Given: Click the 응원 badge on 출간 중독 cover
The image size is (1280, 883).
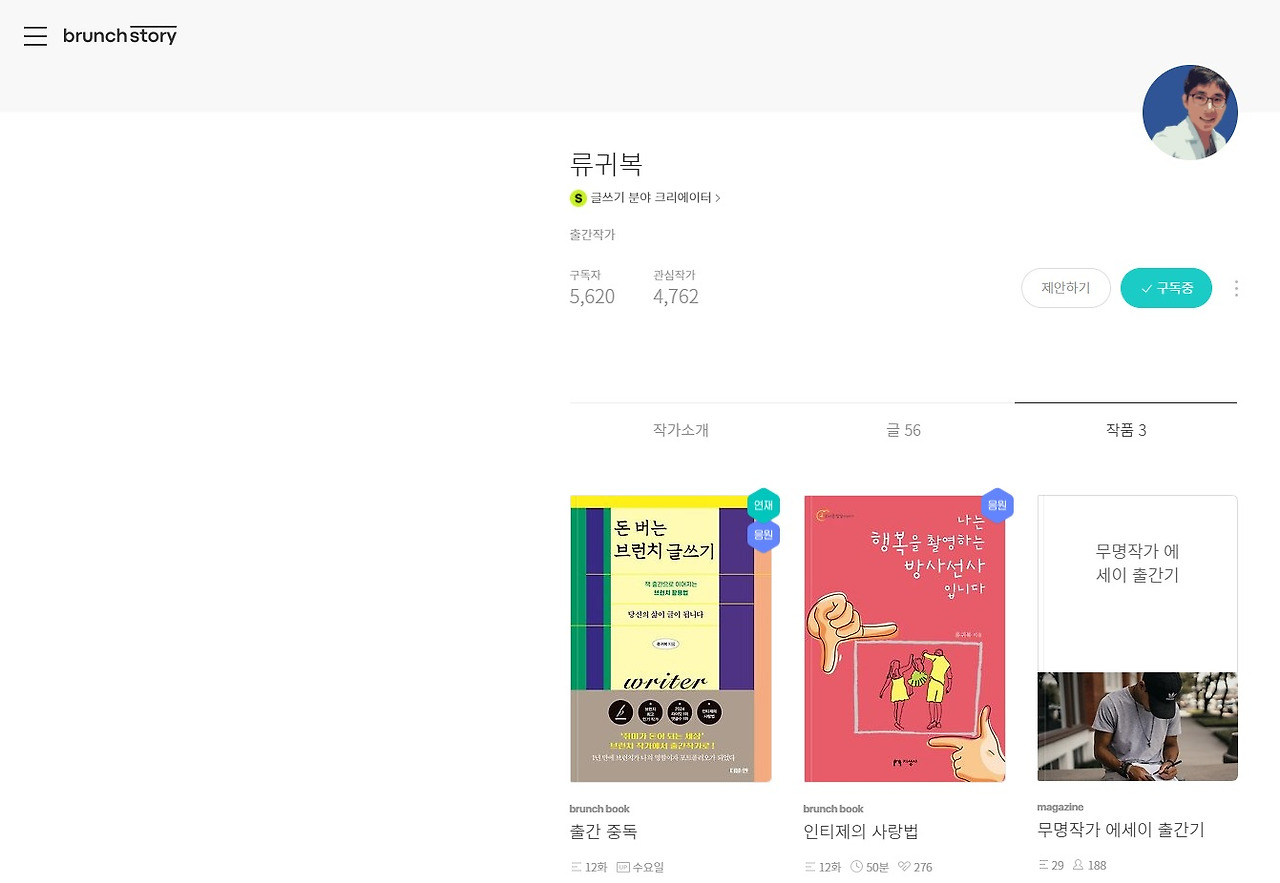Looking at the screenshot, I should pyautogui.click(x=763, y=535).
